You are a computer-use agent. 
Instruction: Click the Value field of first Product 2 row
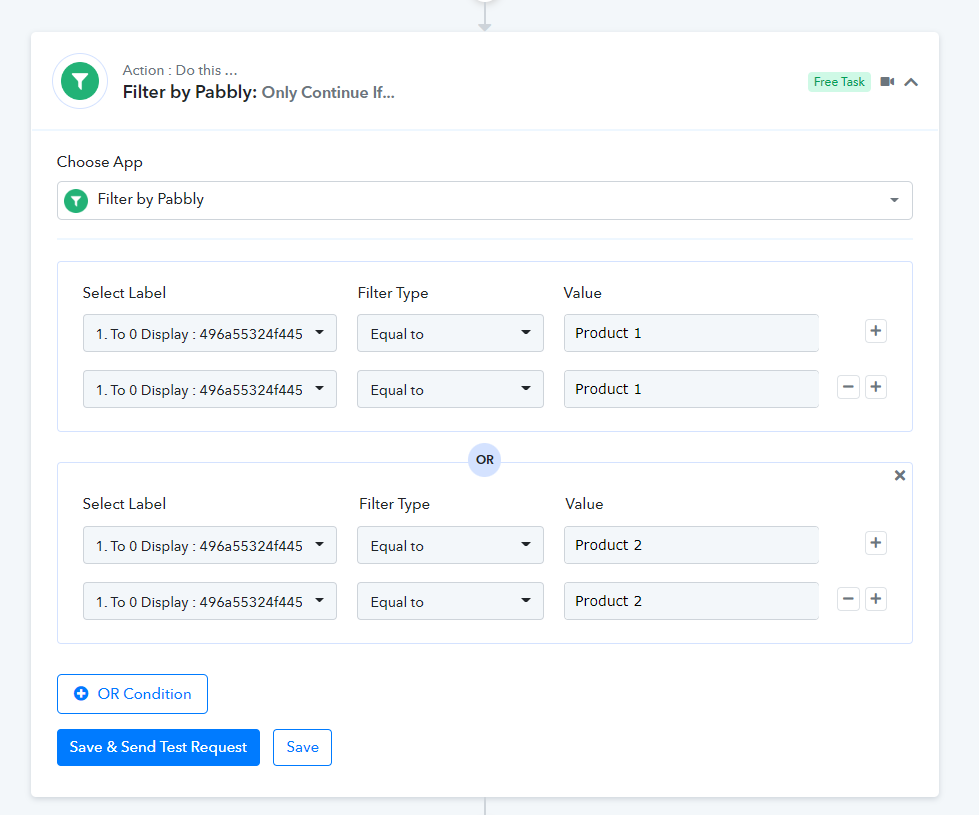point(691,545)
